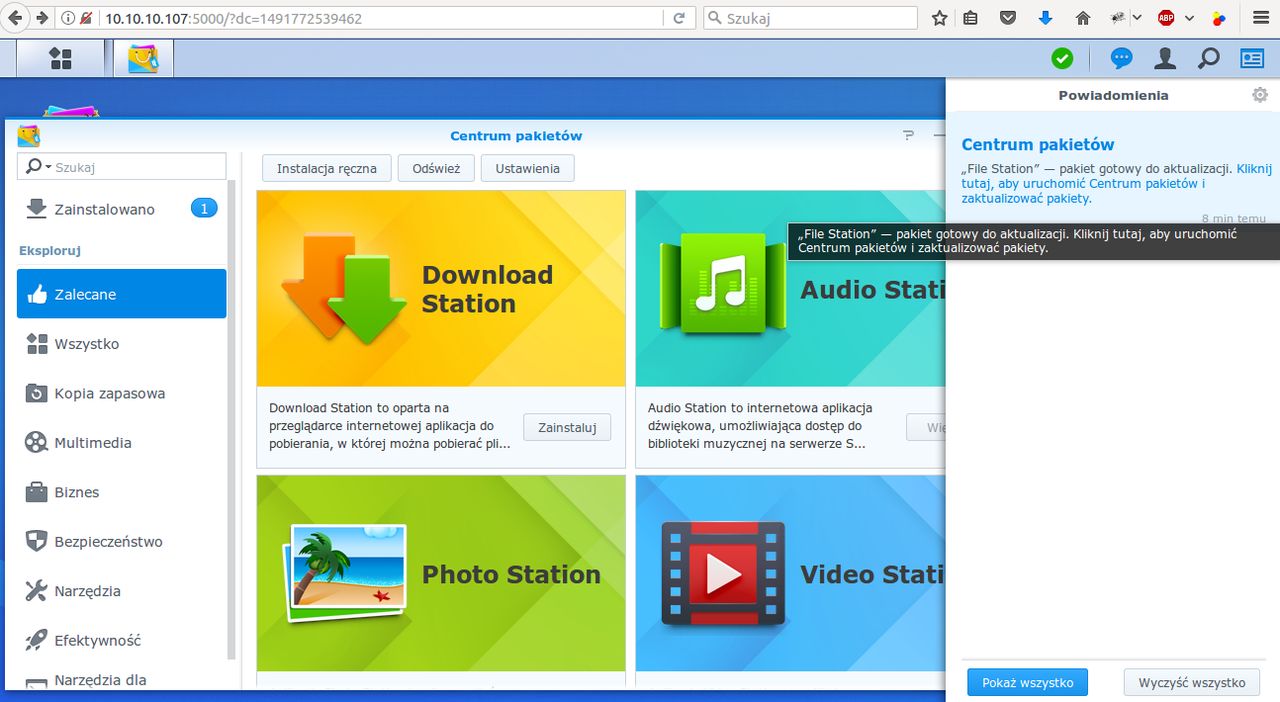This screenshot has width=1280, height=702.
Task: Click the category sidebar scrollbar
Action: [x=232, y=420]
